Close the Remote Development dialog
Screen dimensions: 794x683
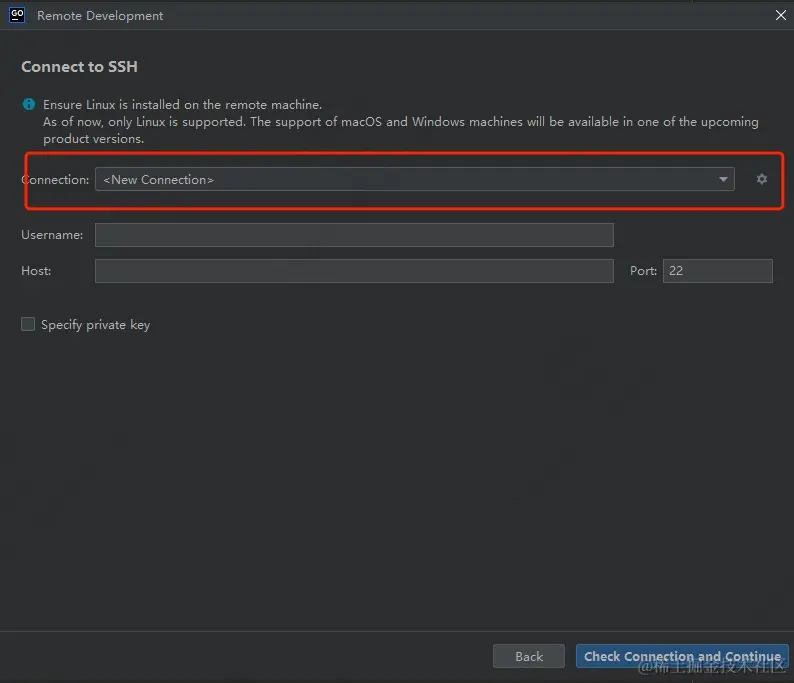click(x=781, y=15)
